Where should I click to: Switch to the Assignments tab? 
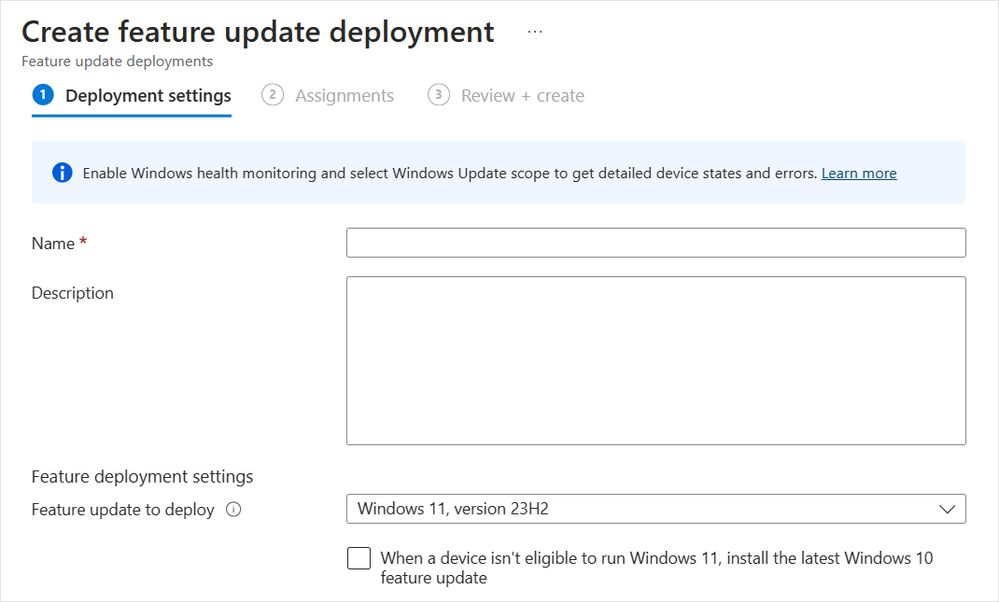[x=344, y=95]
